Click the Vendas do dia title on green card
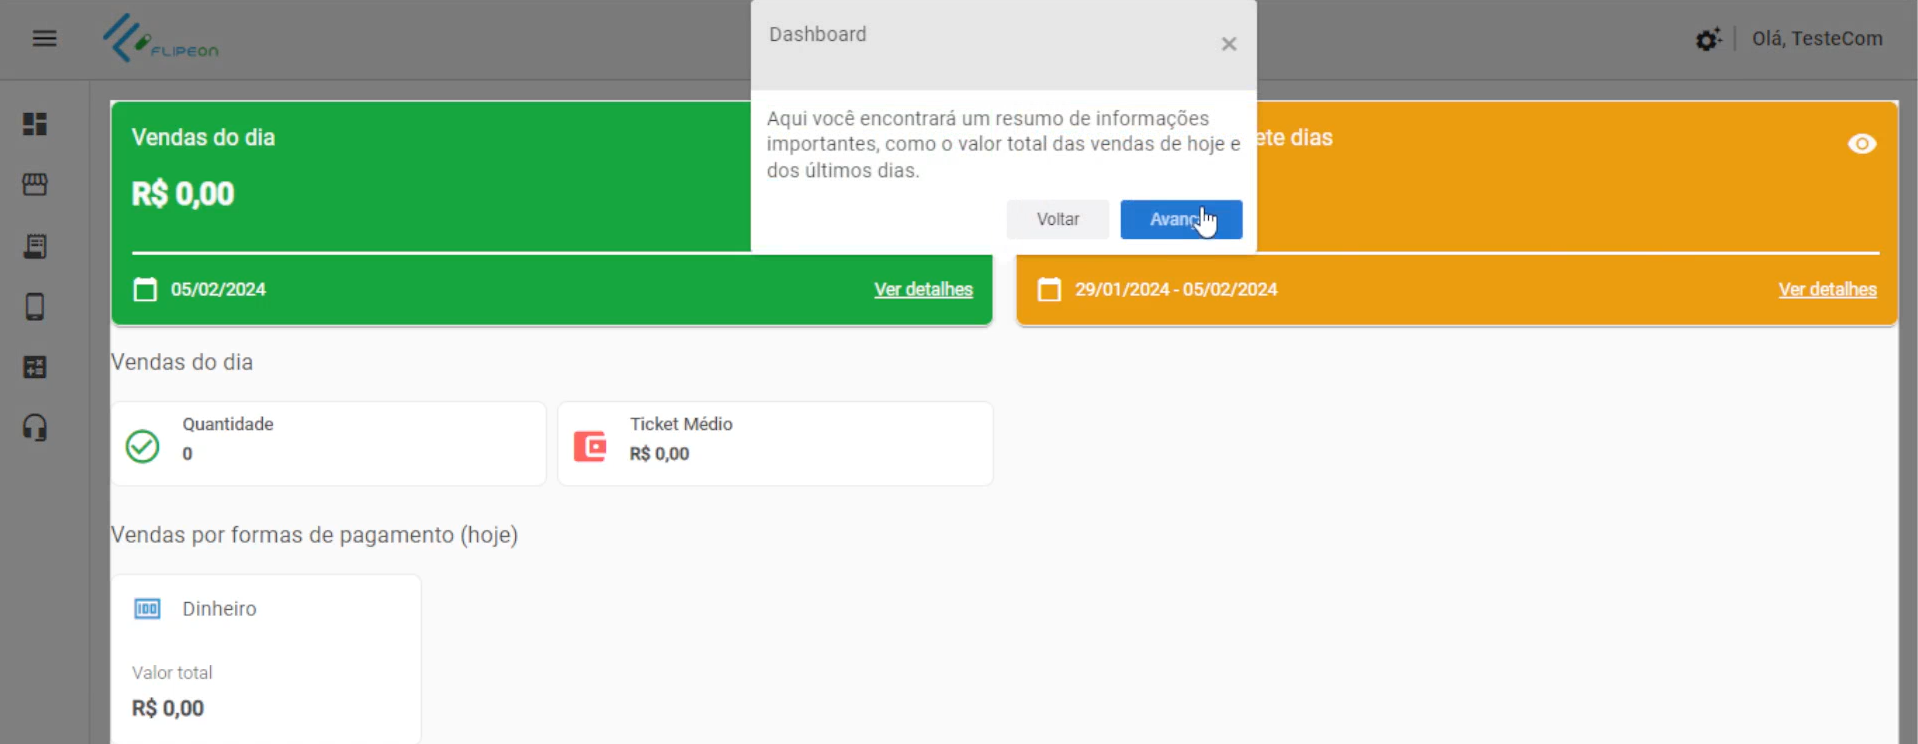 point(203,137)
